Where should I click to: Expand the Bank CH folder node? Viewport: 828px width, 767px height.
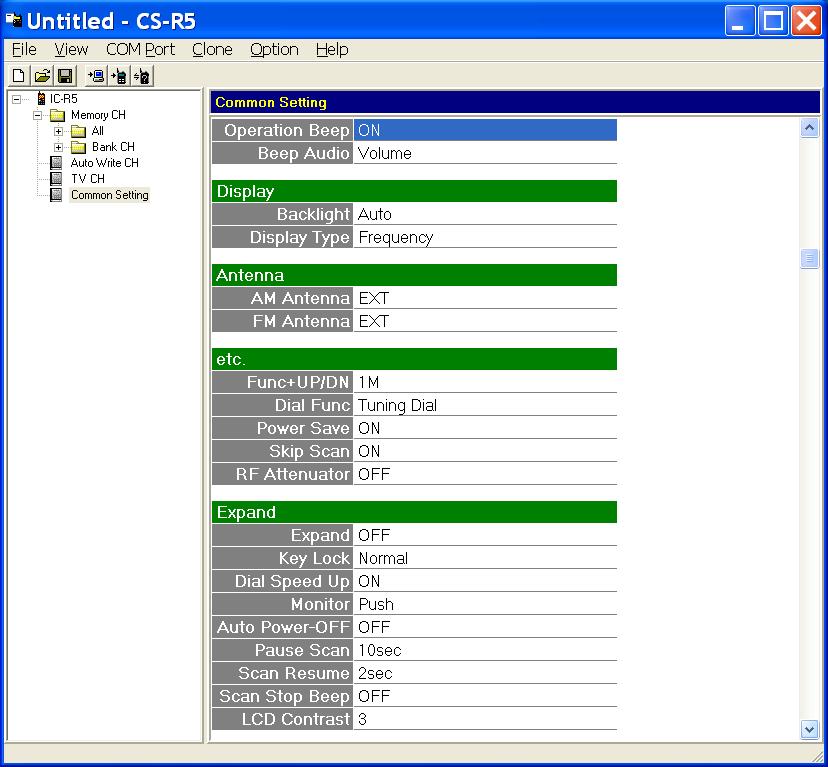click(59, 147)
